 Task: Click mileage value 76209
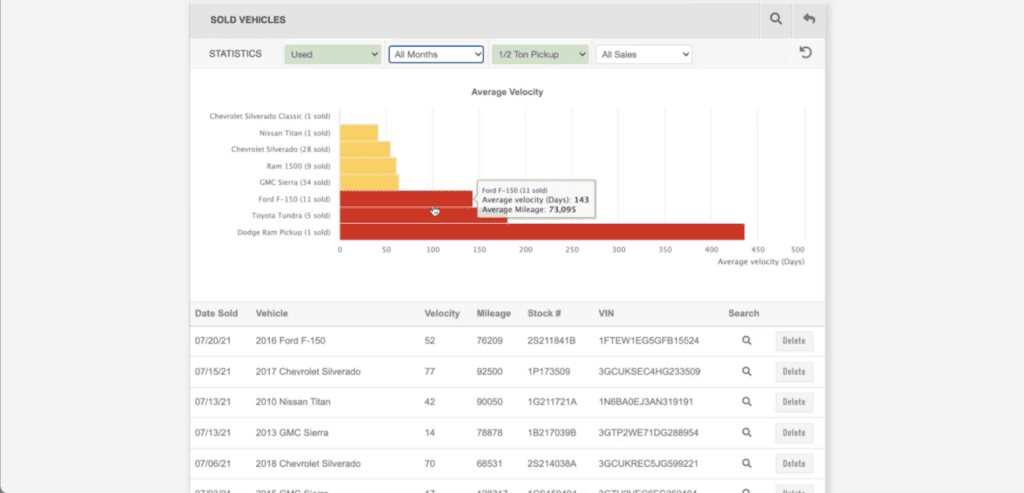click(x=490, y=341)
